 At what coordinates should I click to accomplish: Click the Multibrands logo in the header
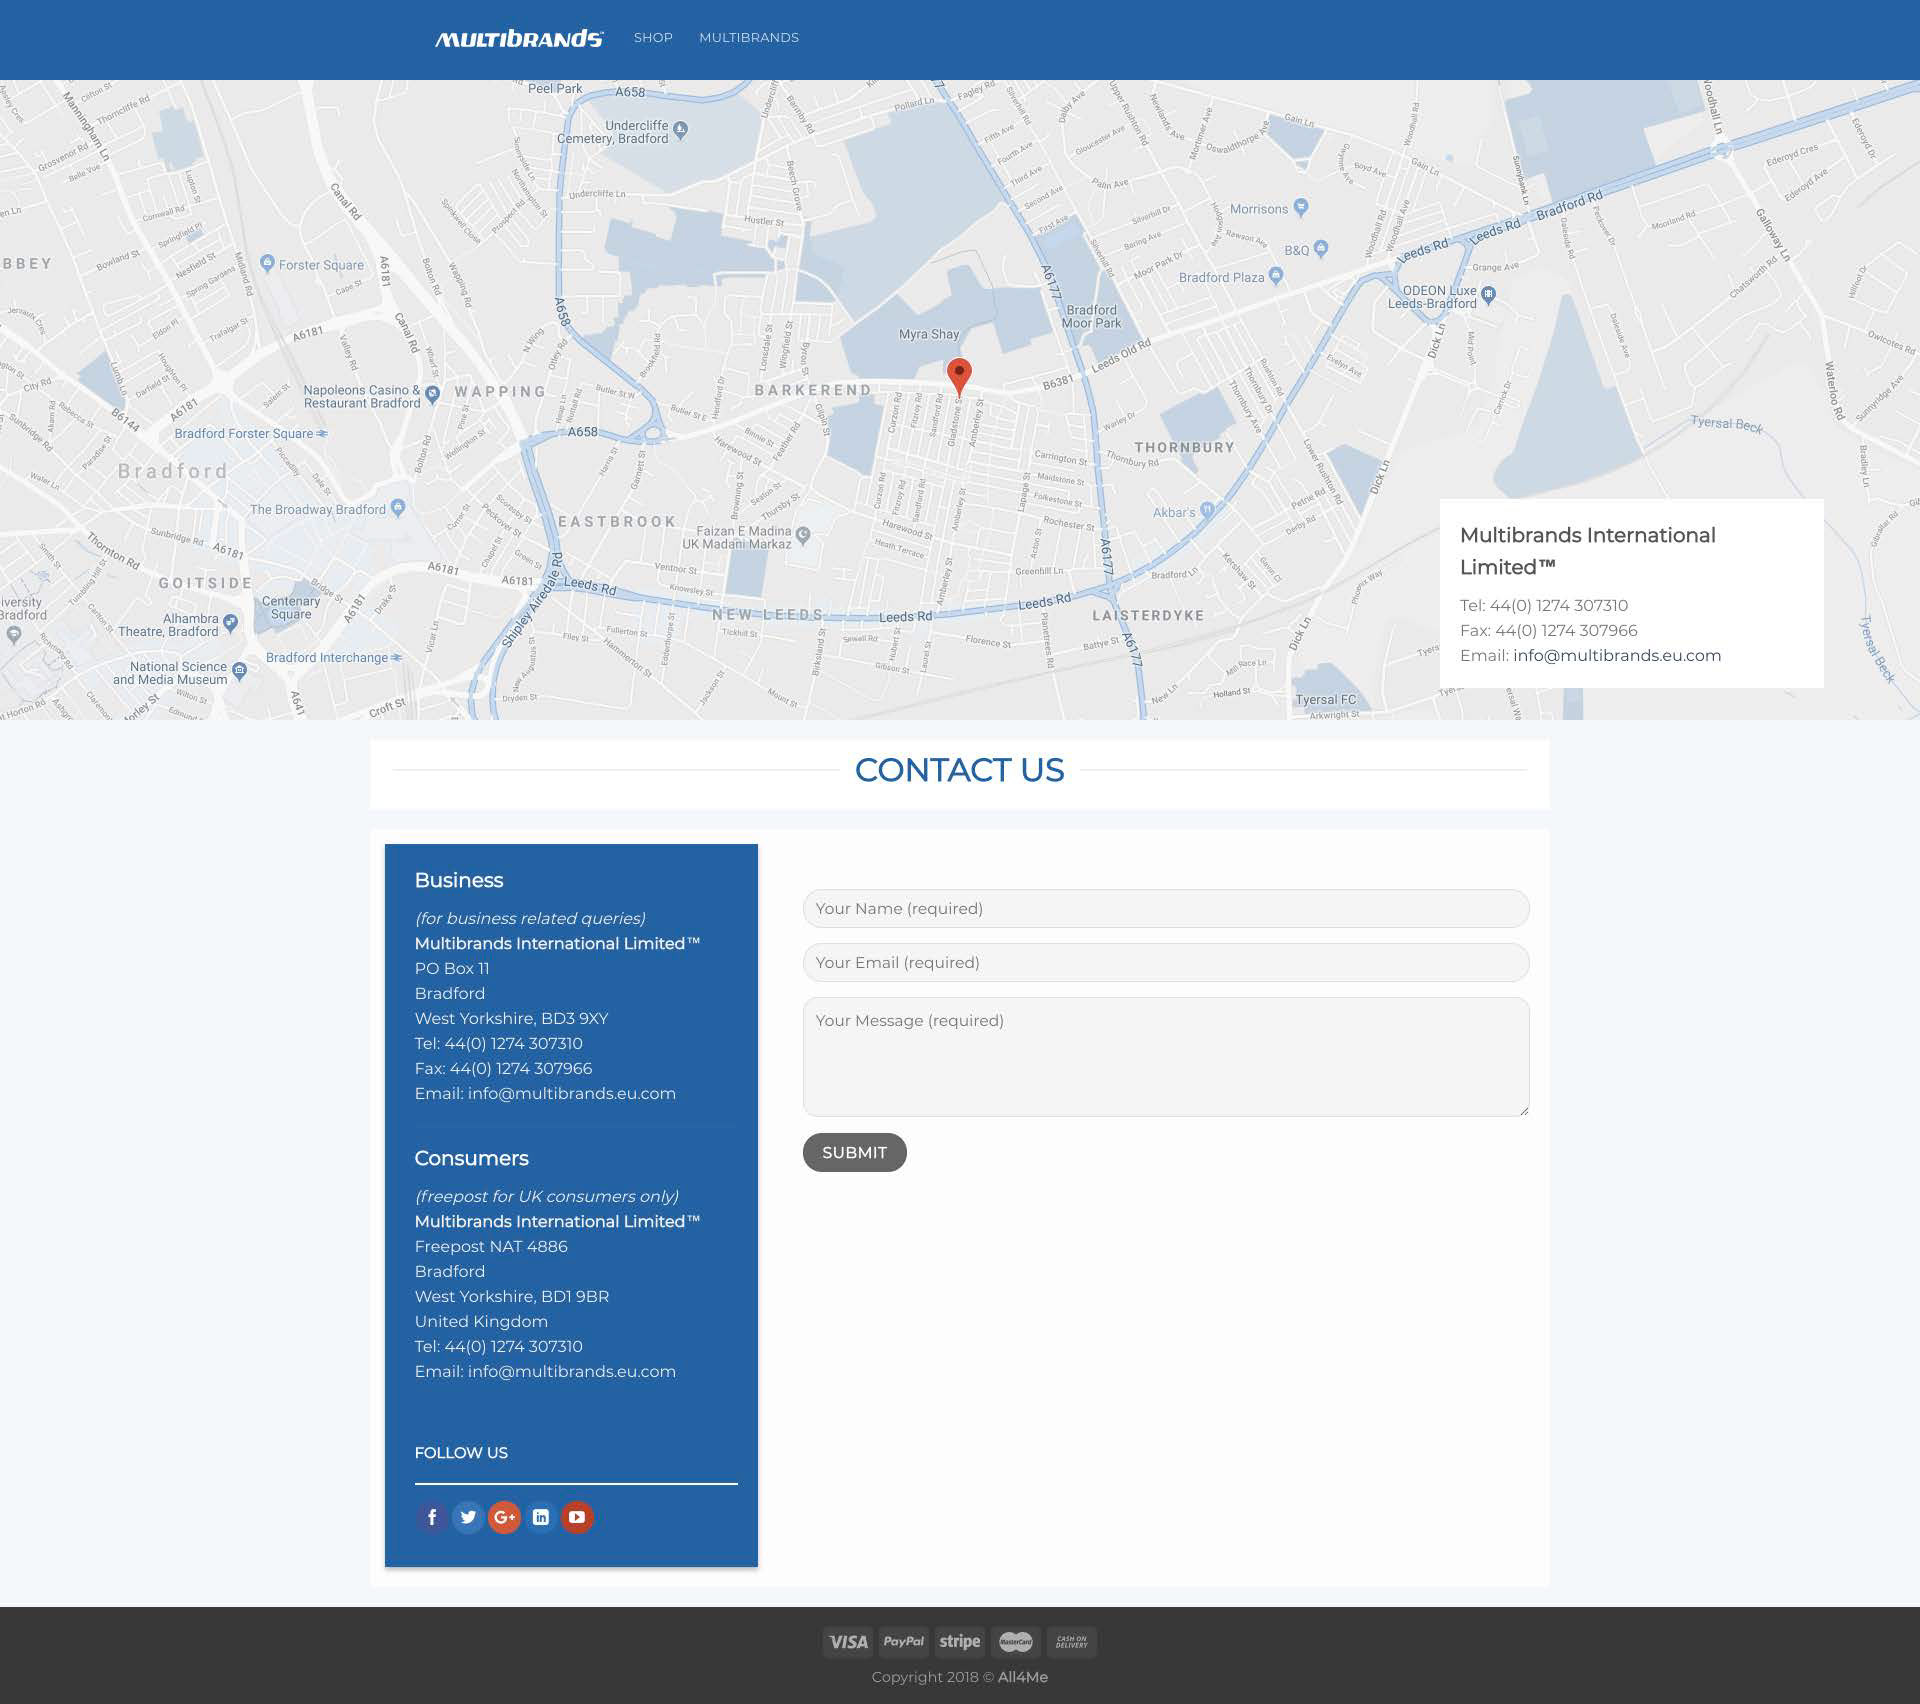520,37
